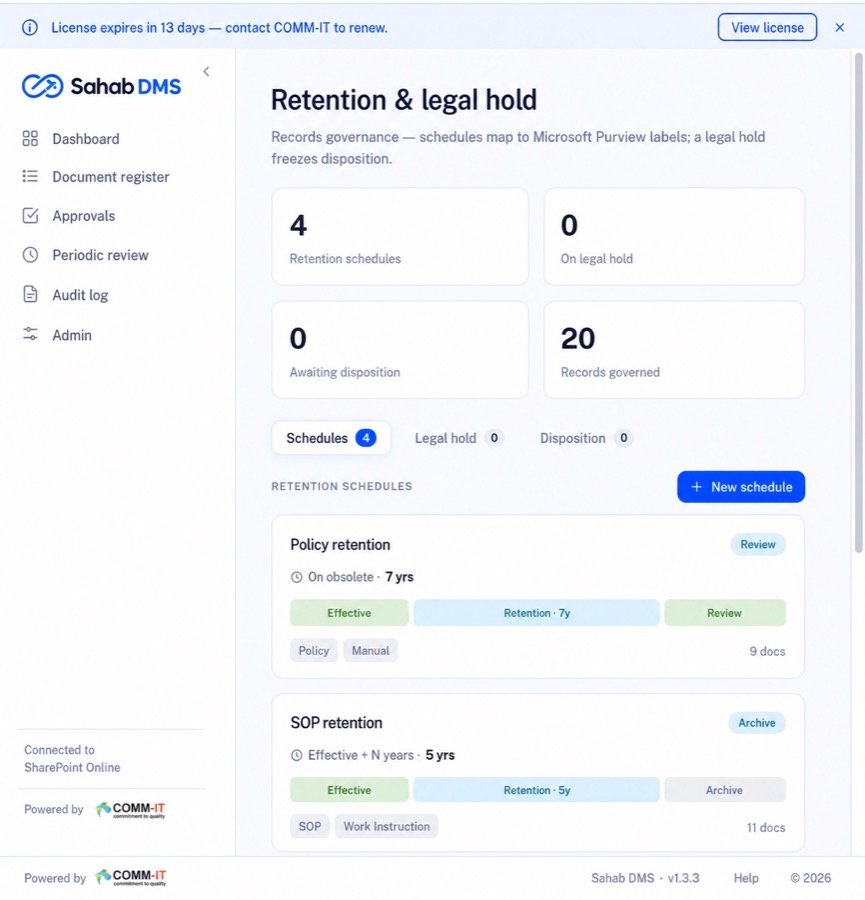The width and height of the screenshot is (865, 900).
Task: Click the Retention · 7y bar segment
Action: (x=537, y=612)
